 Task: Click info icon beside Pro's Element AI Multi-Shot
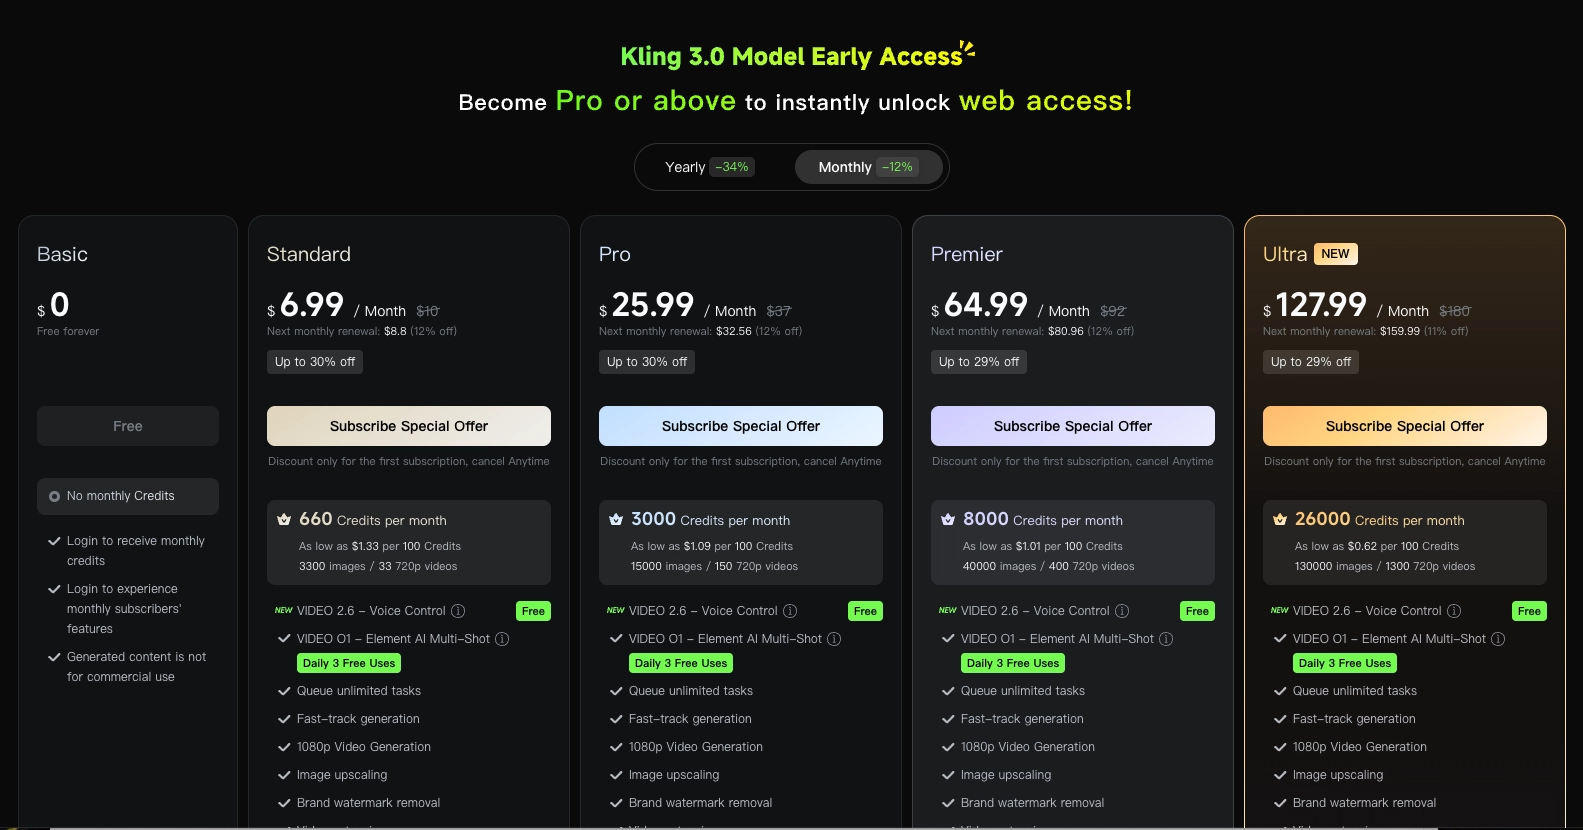[x=834, y=639]
